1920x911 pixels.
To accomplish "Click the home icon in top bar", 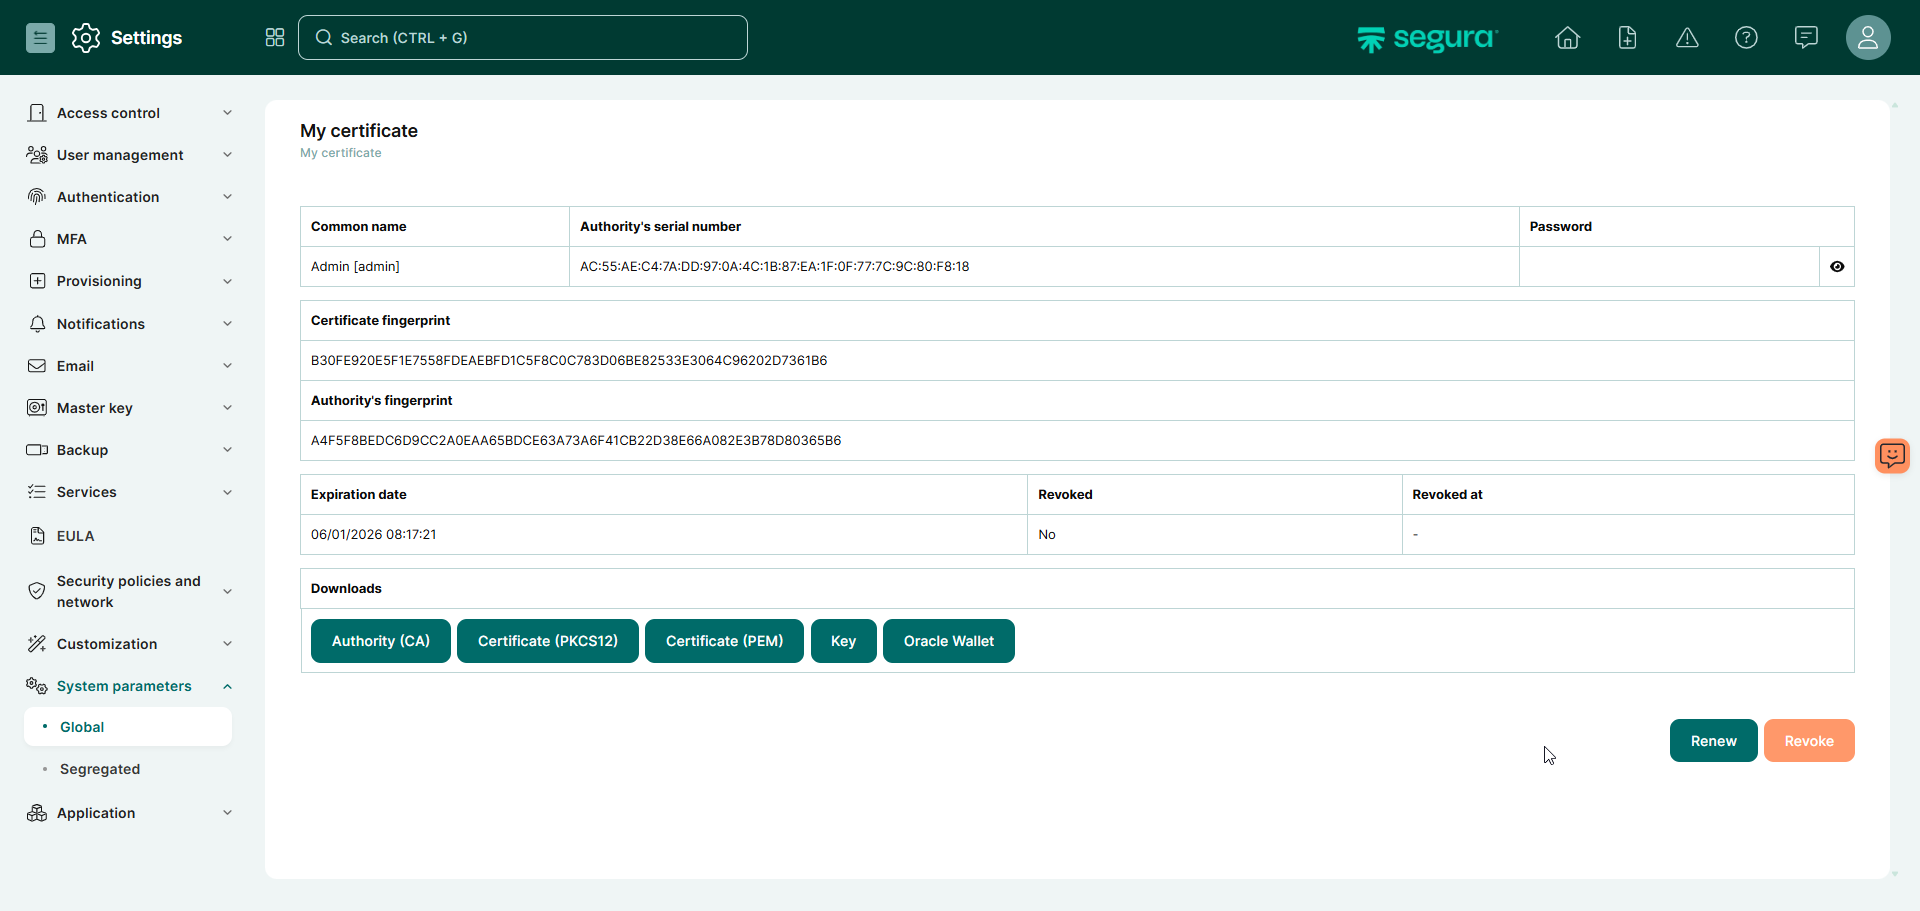I will pyautogui.click(x=1567, y=38).
